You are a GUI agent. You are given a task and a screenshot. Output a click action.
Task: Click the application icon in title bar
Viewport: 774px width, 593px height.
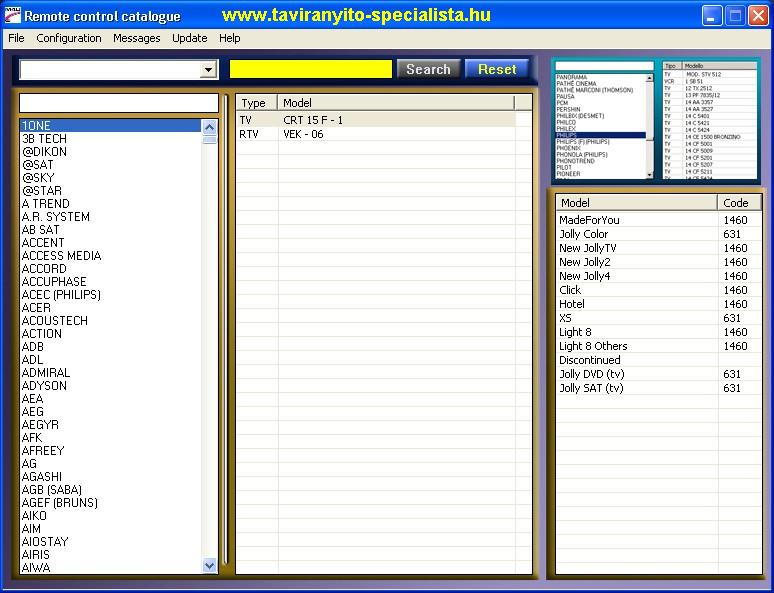12,15
